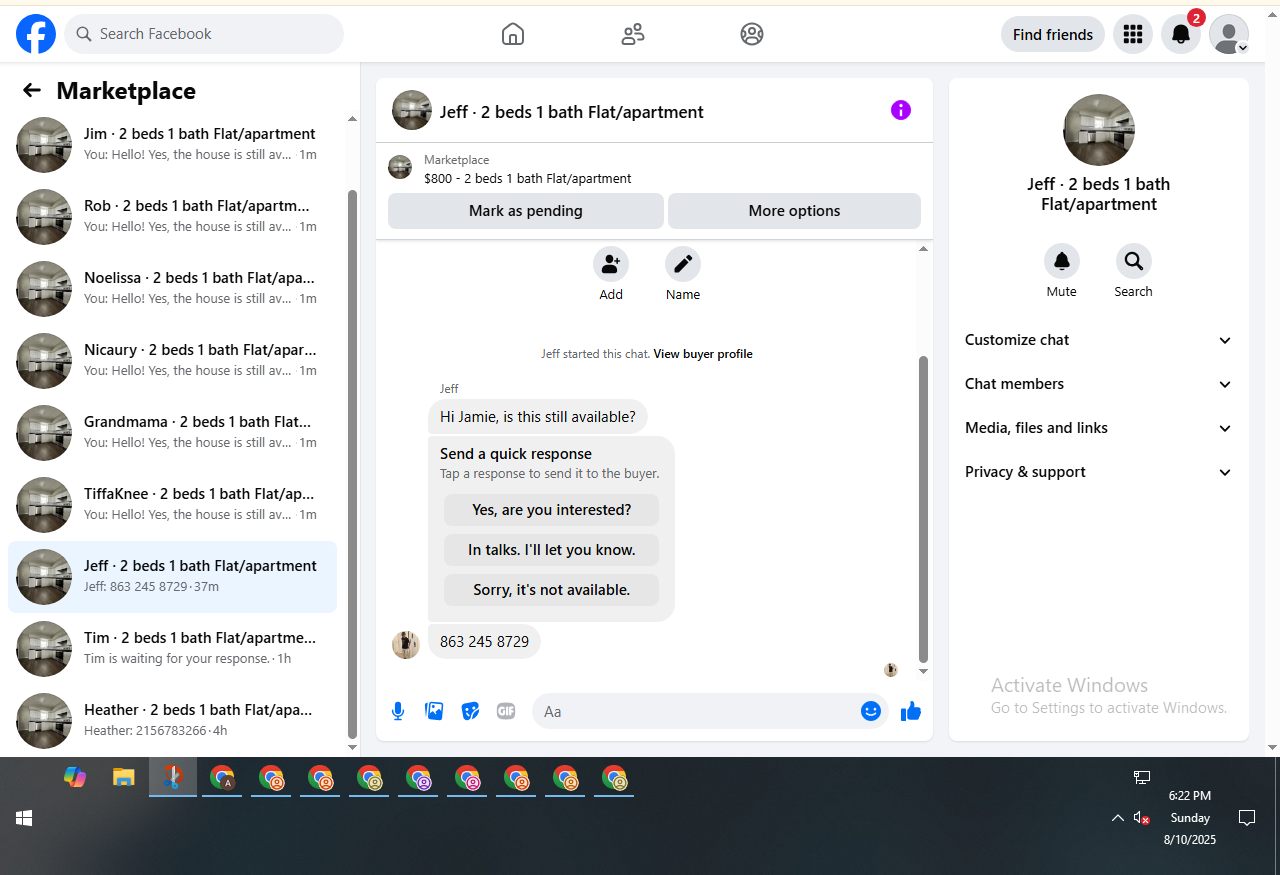Send a thumbs-up like
The image size is (1280, 875).
[x=911, y=711]
